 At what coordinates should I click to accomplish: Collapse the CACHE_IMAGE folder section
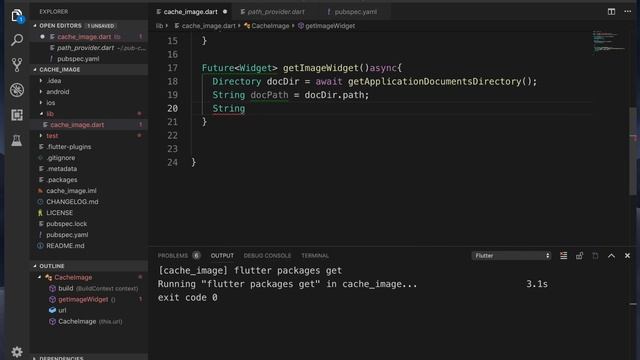coord(35,70)
